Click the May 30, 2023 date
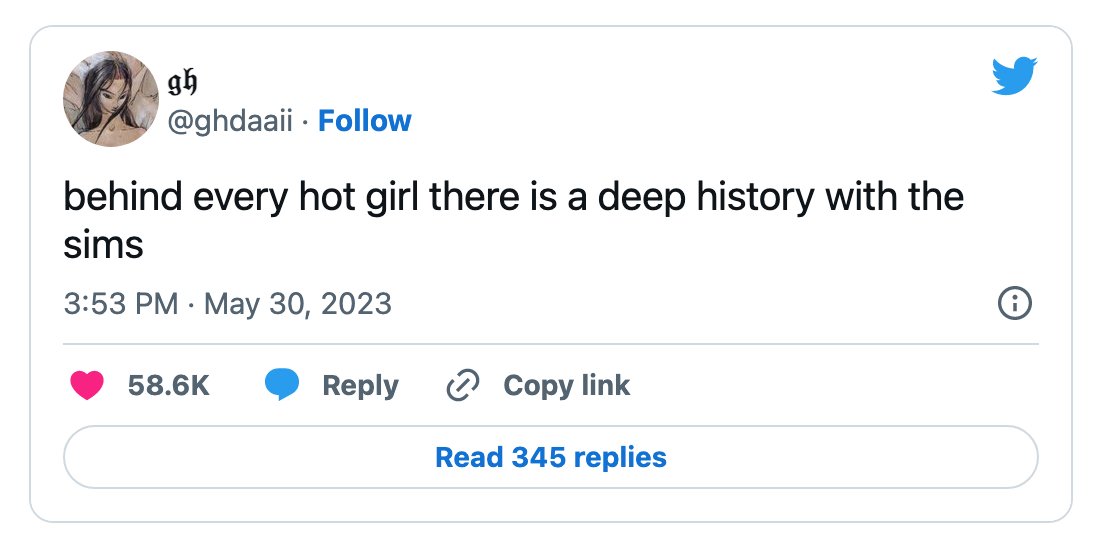This screenshot has width=1099, height=551. [298, 304]
